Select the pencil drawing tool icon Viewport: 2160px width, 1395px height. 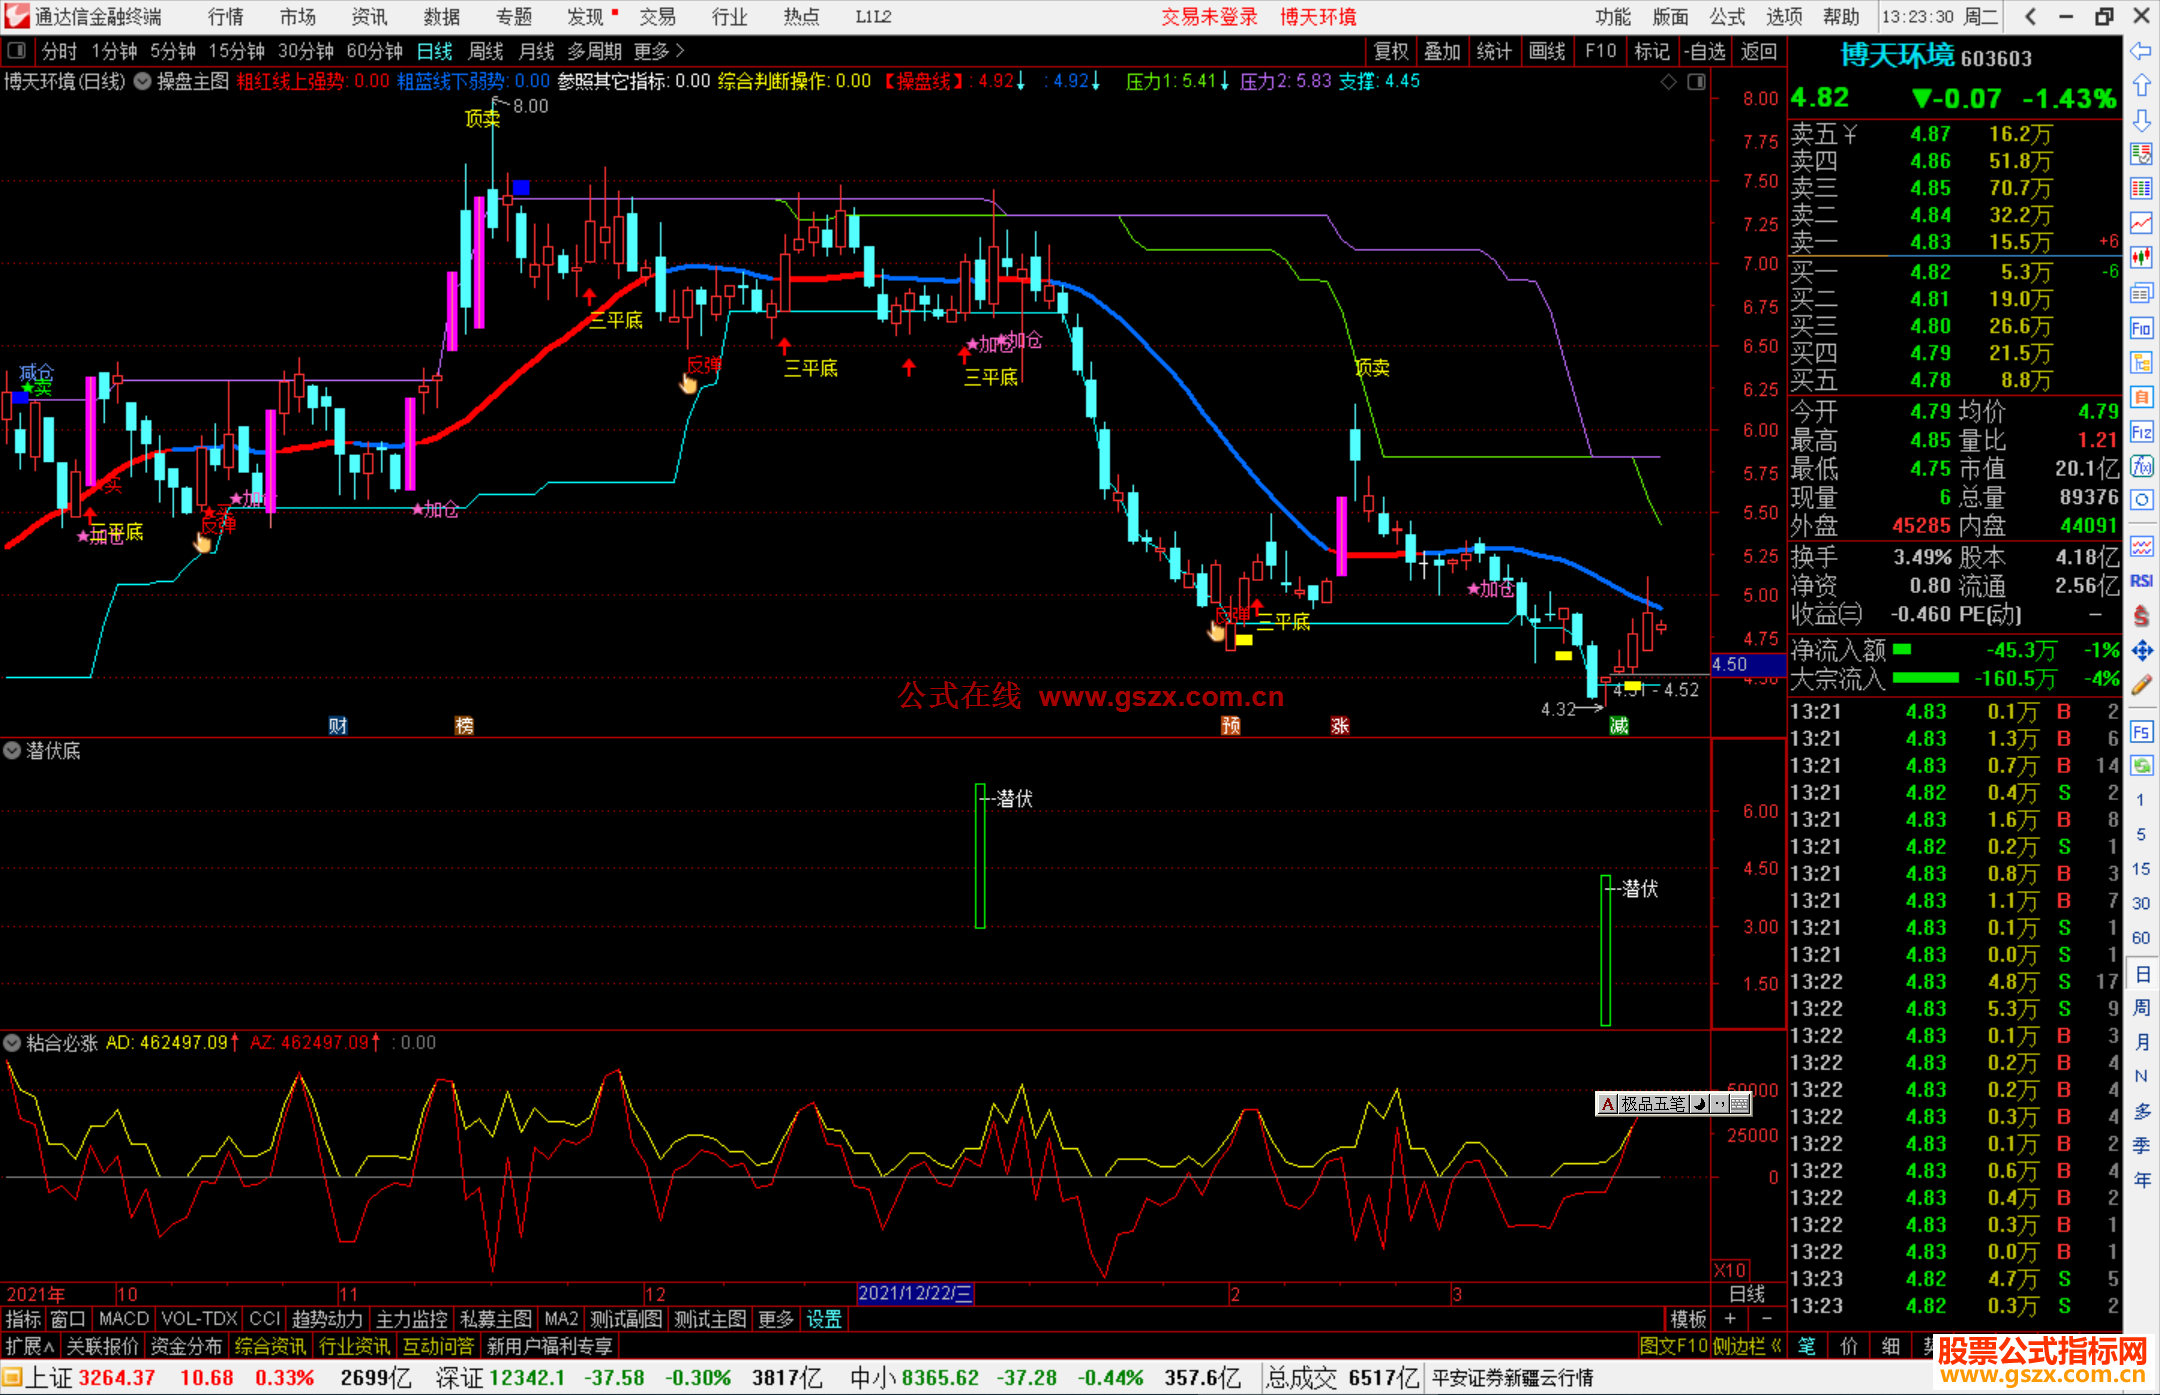[x=2141, y=685]
